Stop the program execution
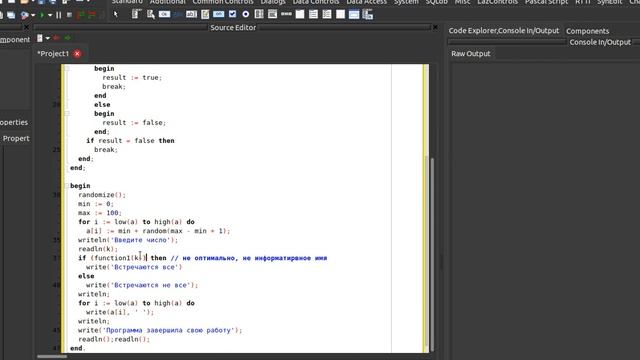640x360 pixels. 69,15
